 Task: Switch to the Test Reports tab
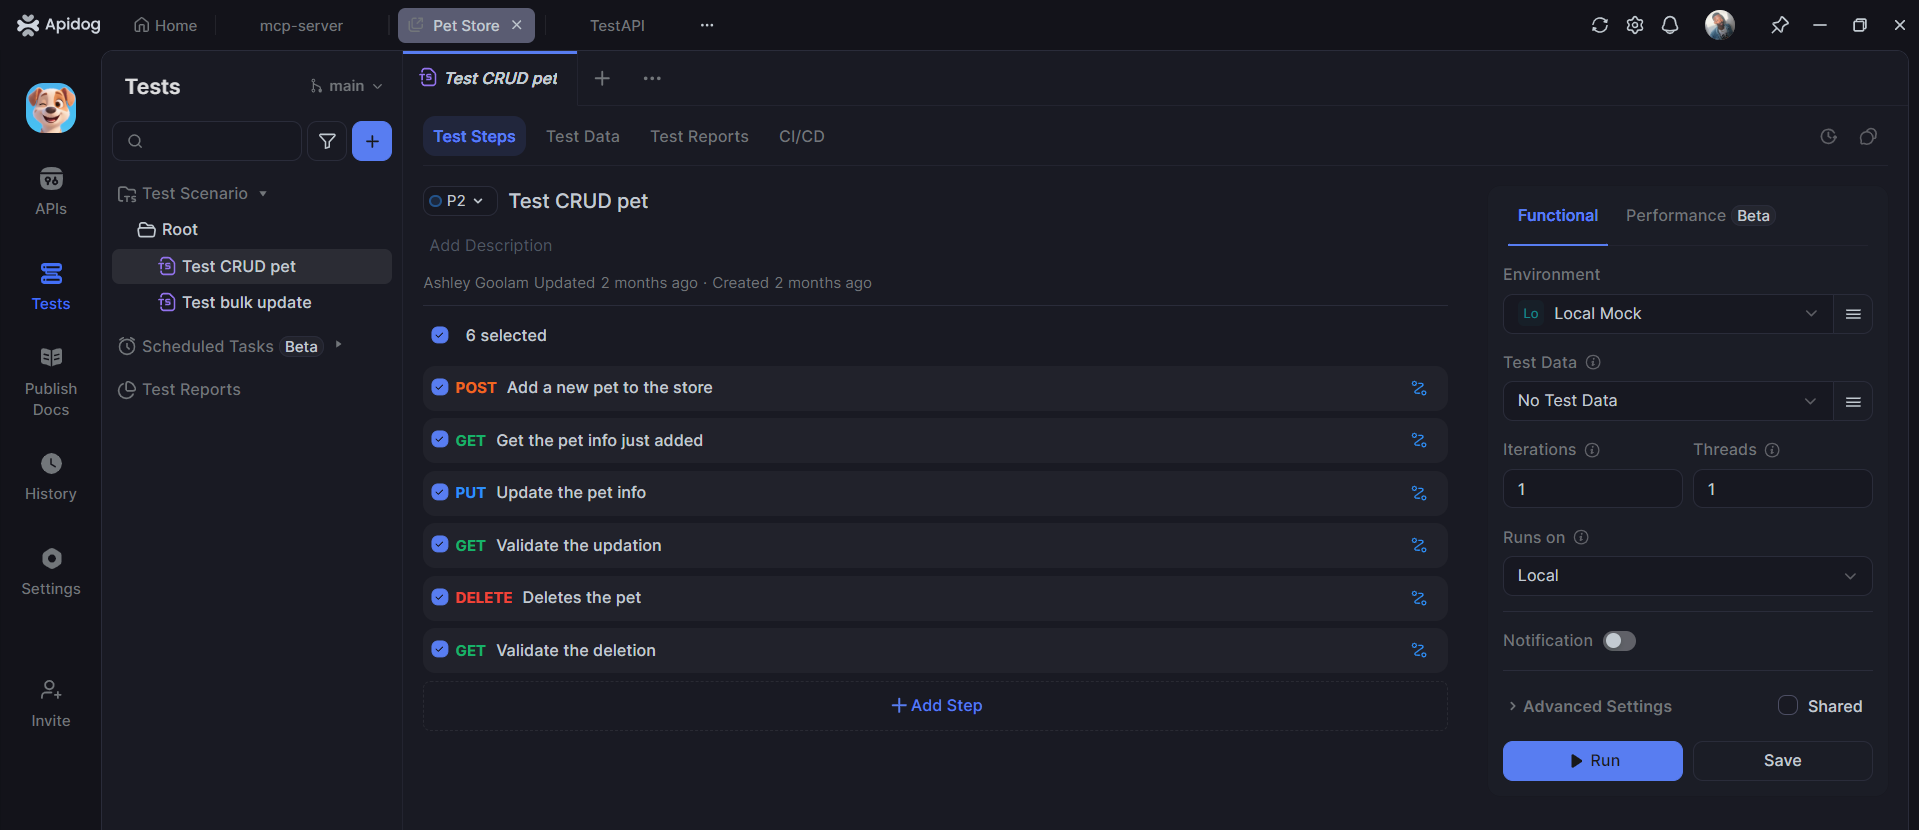point(699,136)
